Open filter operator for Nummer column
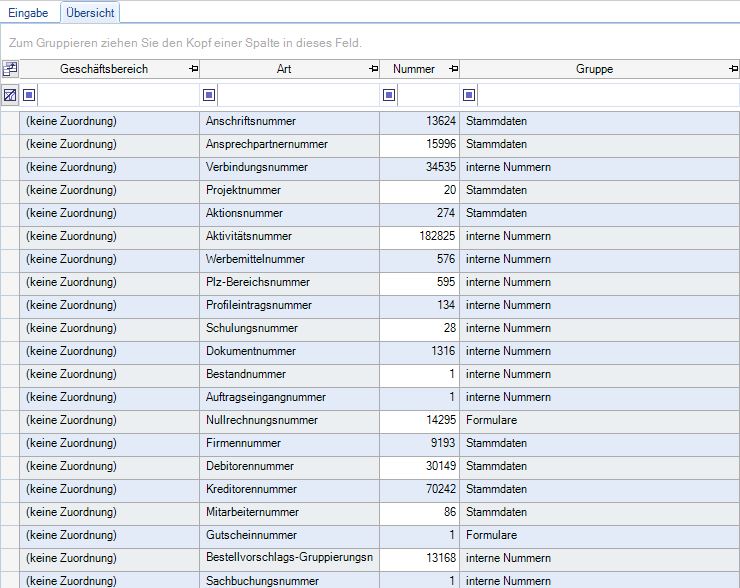The image size is (740, 588). point(389,95)
